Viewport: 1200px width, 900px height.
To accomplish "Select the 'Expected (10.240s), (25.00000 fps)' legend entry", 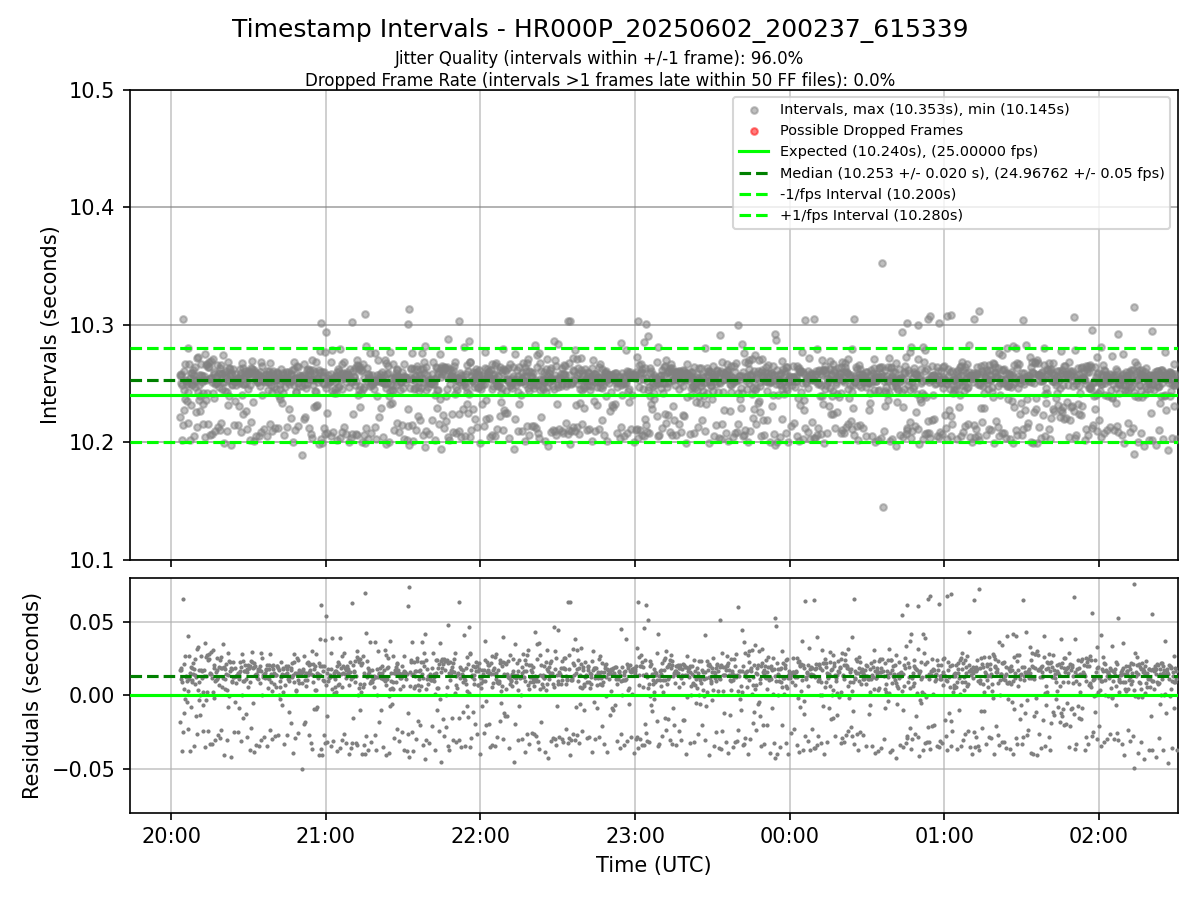I will [909, 151].
